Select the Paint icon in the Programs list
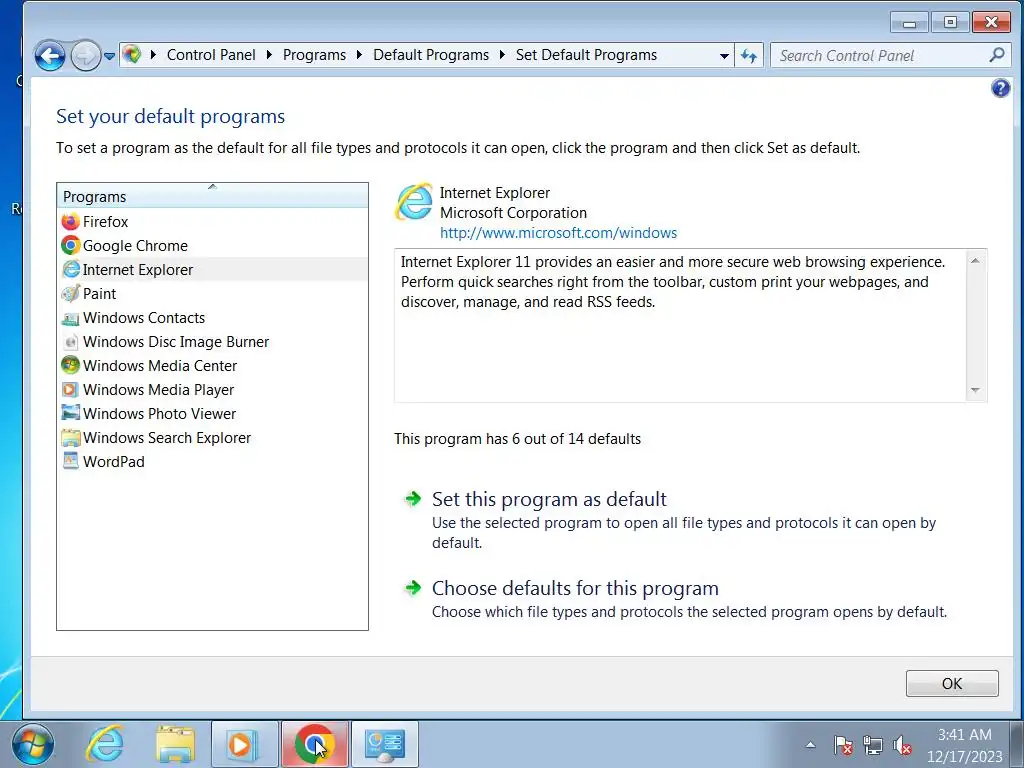 pyautogui.click(x=71, y=293)
